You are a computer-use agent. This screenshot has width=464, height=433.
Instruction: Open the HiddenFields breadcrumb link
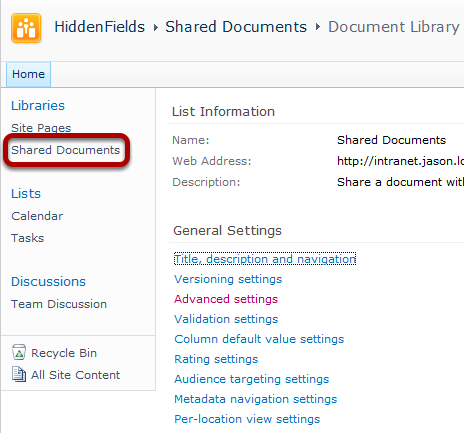pos(100,27)
